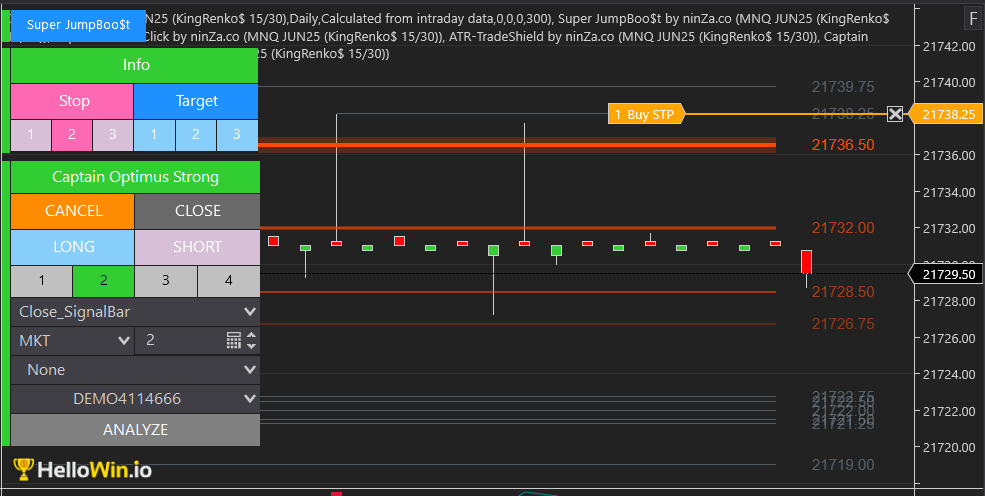The height and width of the screenshot is (496, 985).
Task: Enter a SHORT trade
Action: [x=197, y=247]
